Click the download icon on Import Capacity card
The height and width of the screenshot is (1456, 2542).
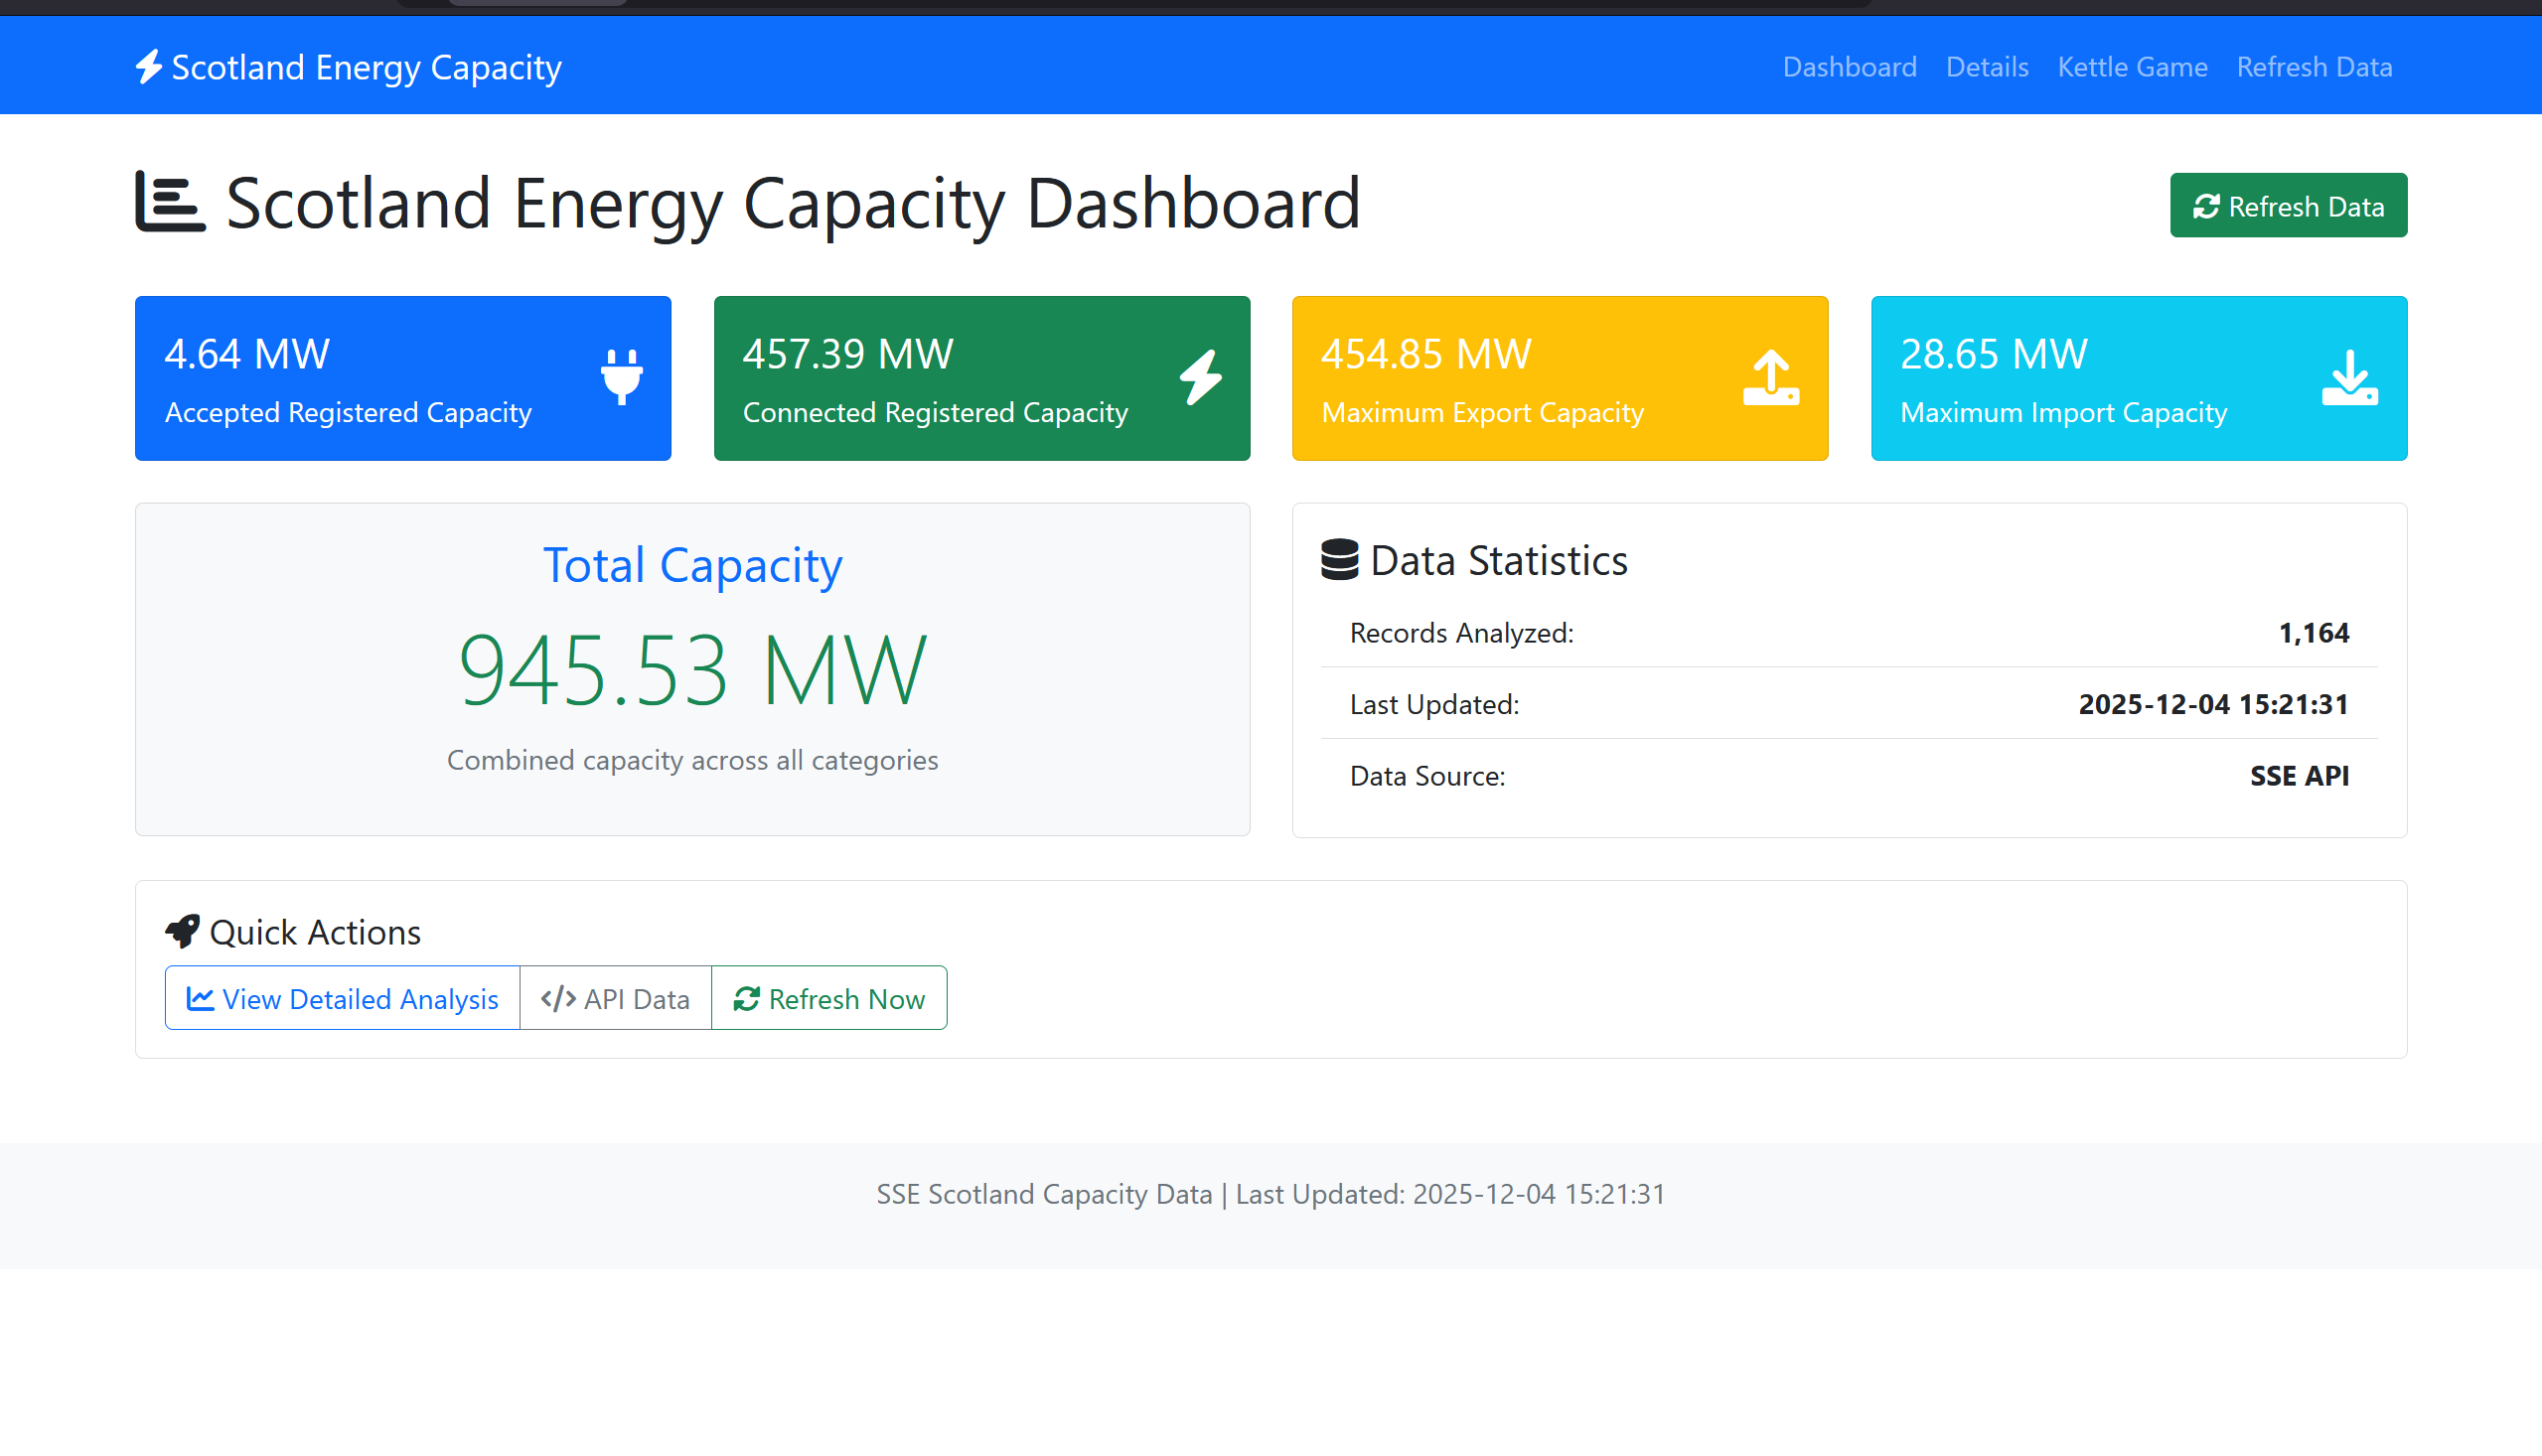(x=2349, y=377)
